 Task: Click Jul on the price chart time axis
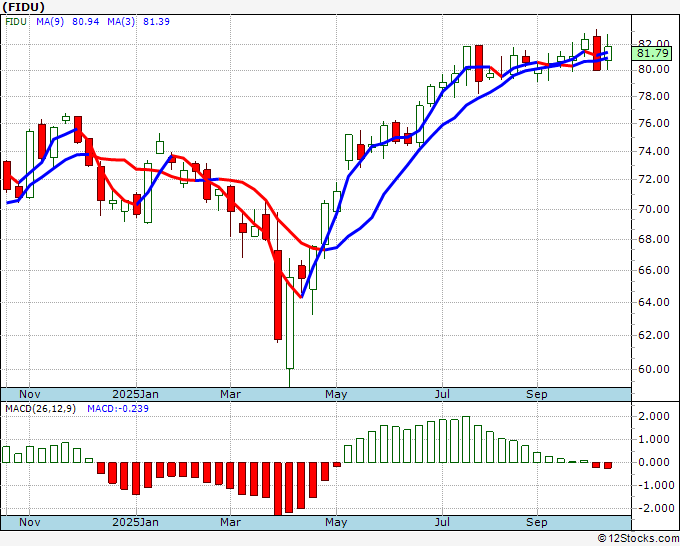pyautogui.click(x=442, y=394)
